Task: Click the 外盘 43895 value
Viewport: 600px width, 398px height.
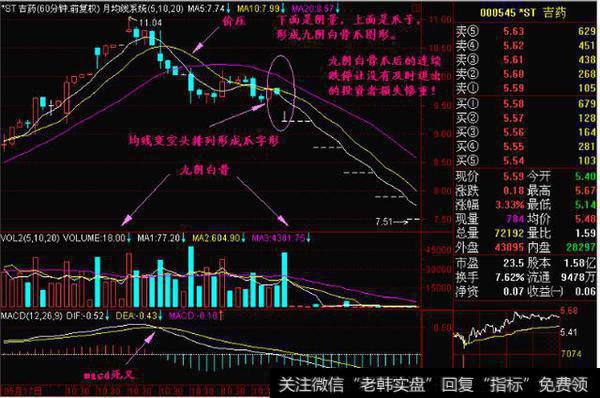Action: (x=490, y=247)
